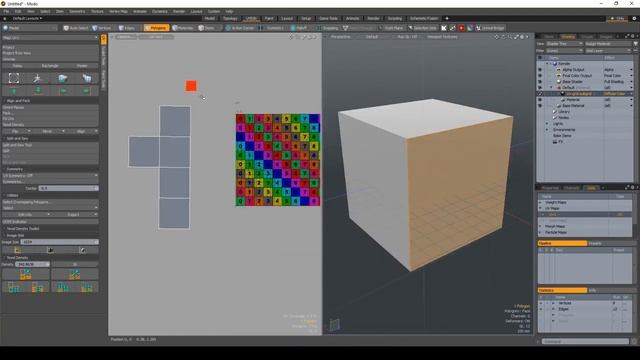
Task: Toggle visibility of the UV grid image layer
Action: tap(540, 93)
